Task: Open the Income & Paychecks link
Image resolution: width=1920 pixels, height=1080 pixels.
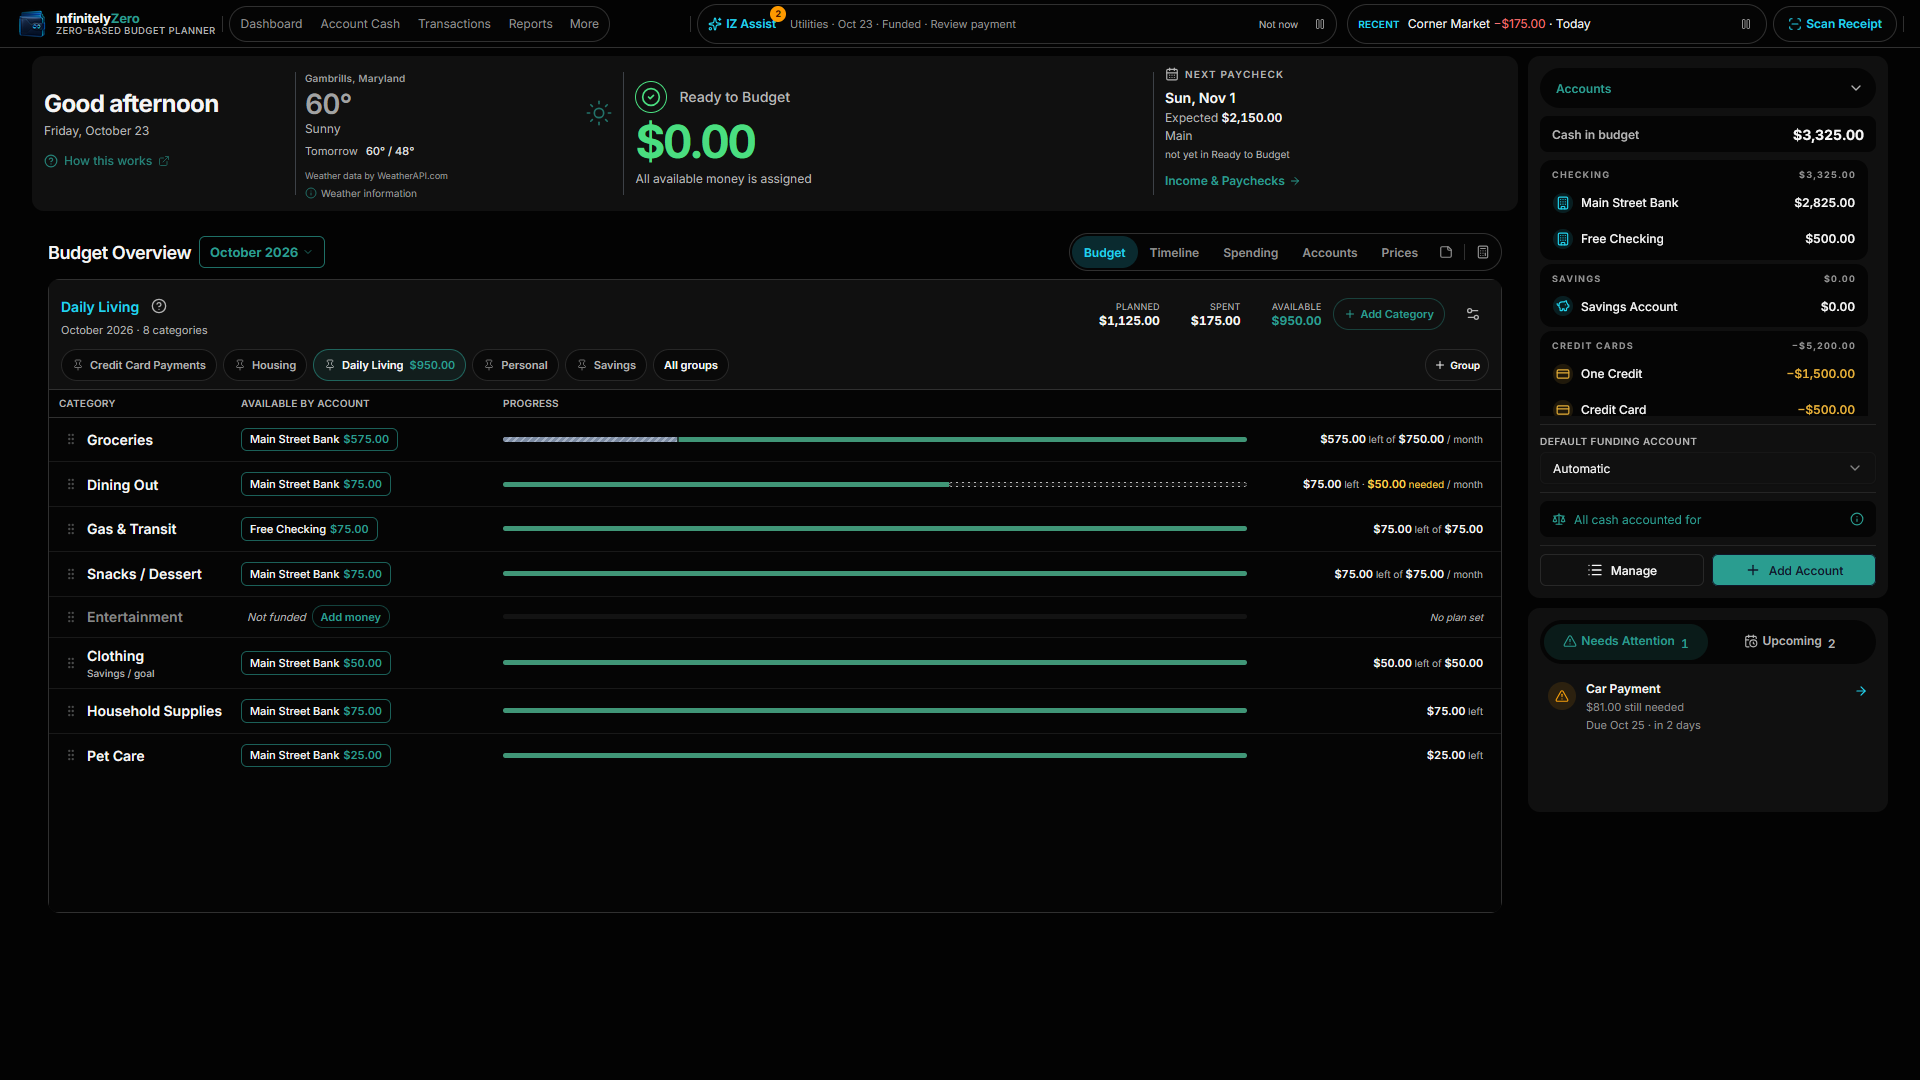Action: click(x=1232, y=181)
